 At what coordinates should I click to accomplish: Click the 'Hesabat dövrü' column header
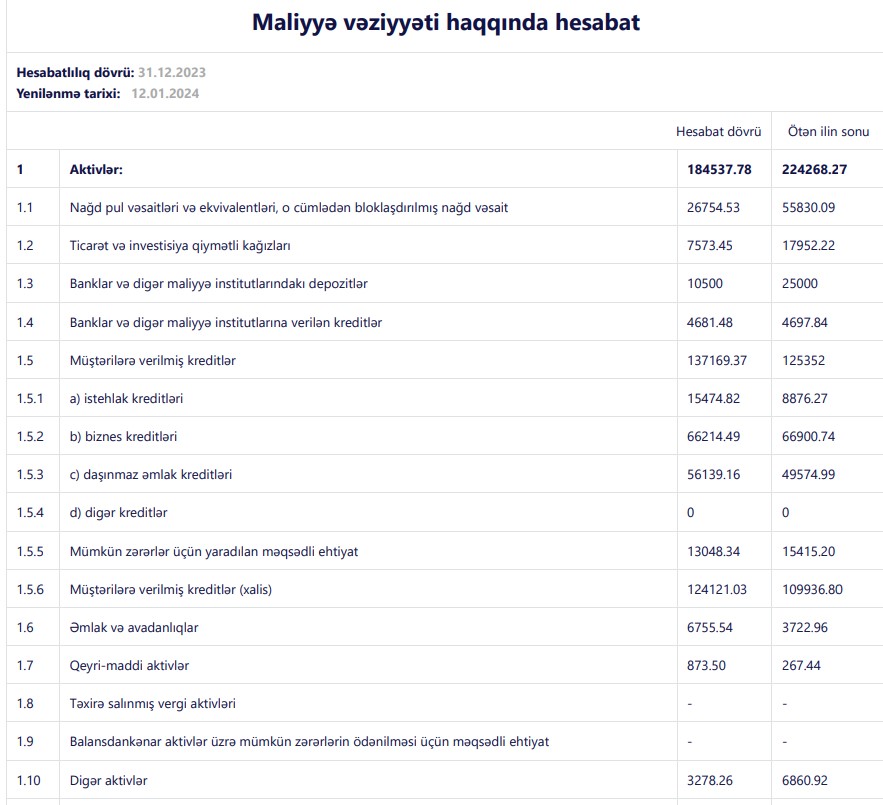pyautogui.click(x=718, y=131)
